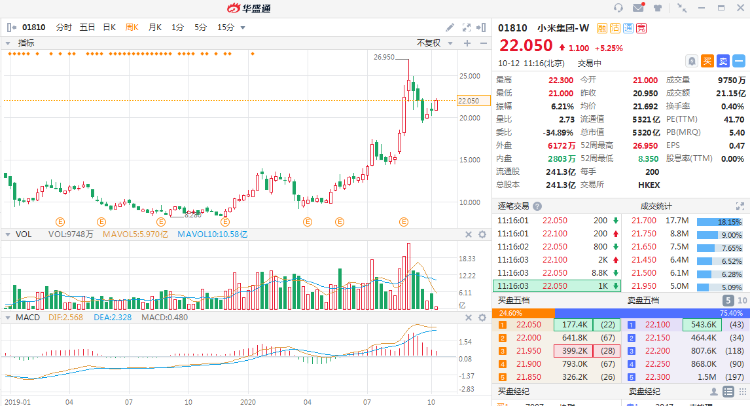Show broker person view icon

pyautogui.click(x=714, y=392)
